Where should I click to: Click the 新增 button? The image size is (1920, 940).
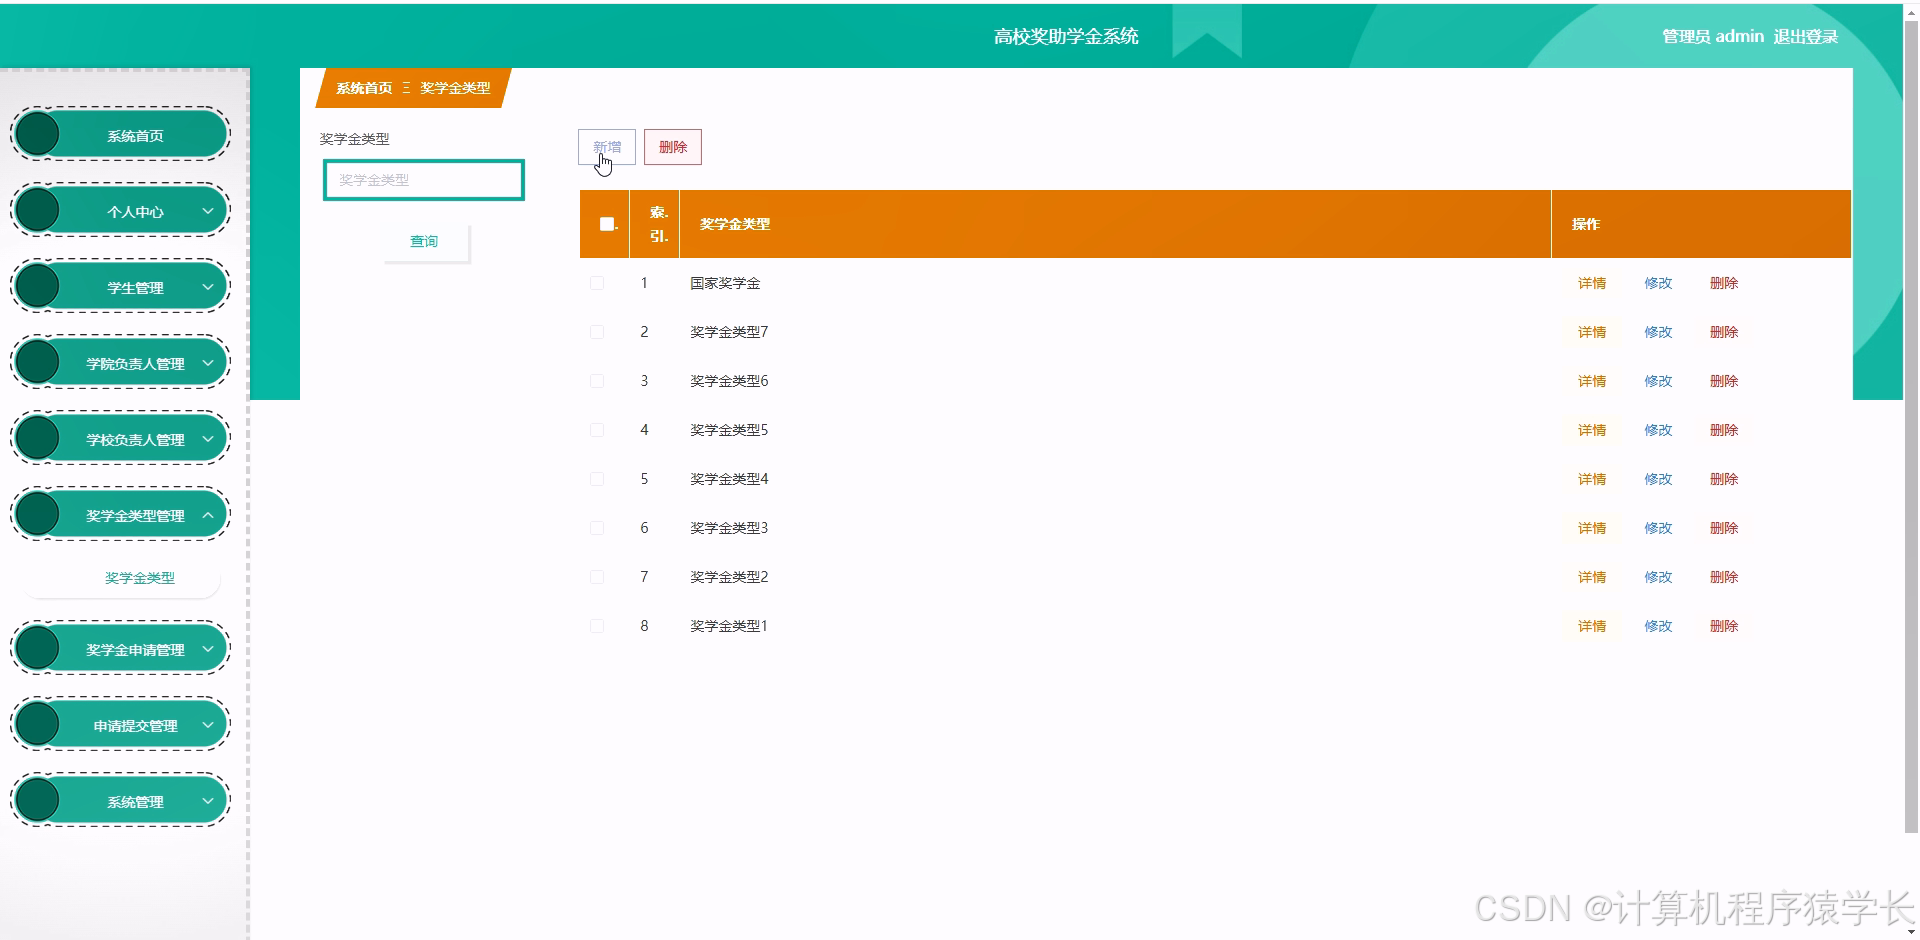(607, 147)
